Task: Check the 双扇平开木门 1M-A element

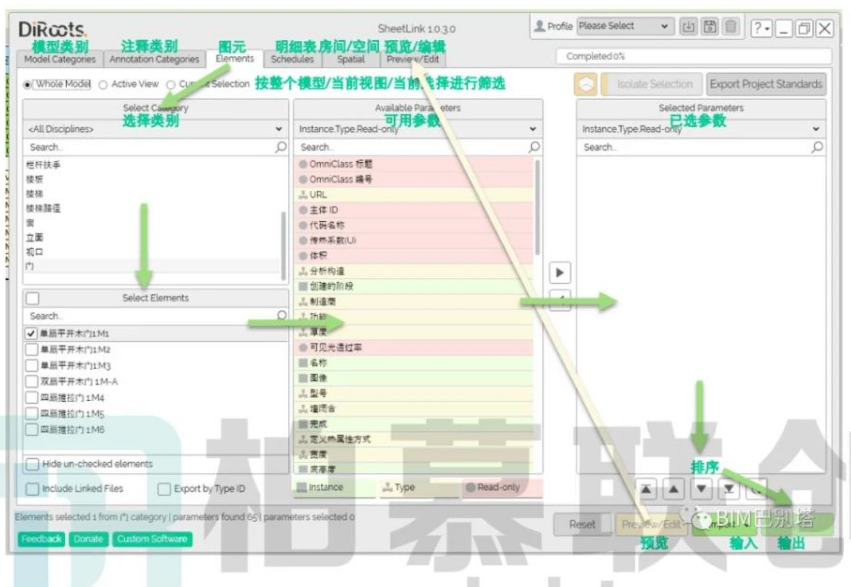Action: pyautogui.click(x=31, y=381)
